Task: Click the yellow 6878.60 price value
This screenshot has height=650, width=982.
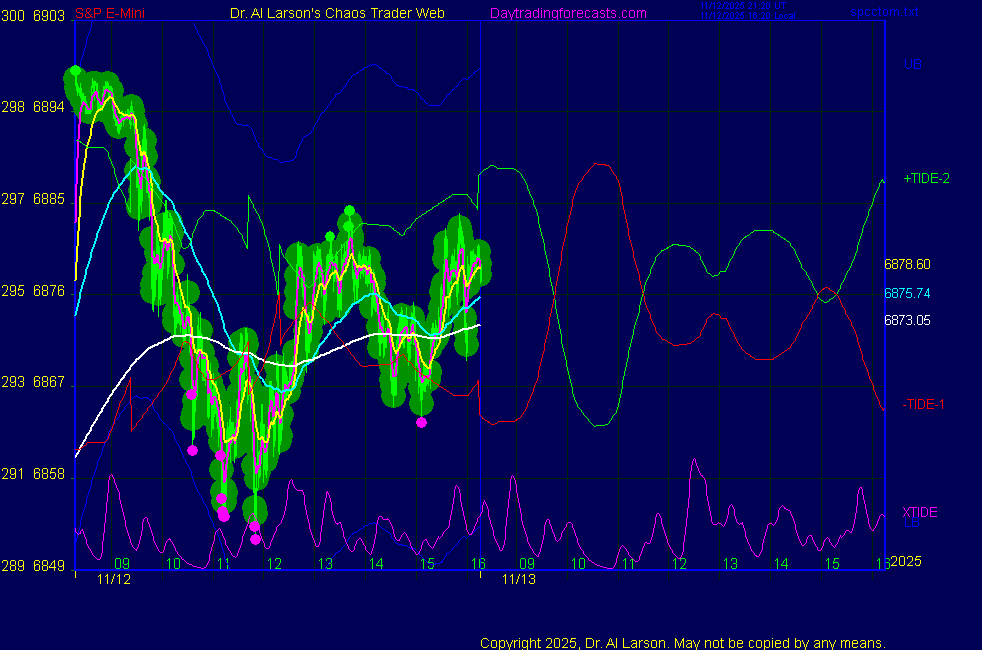Action: coord(905,265)
